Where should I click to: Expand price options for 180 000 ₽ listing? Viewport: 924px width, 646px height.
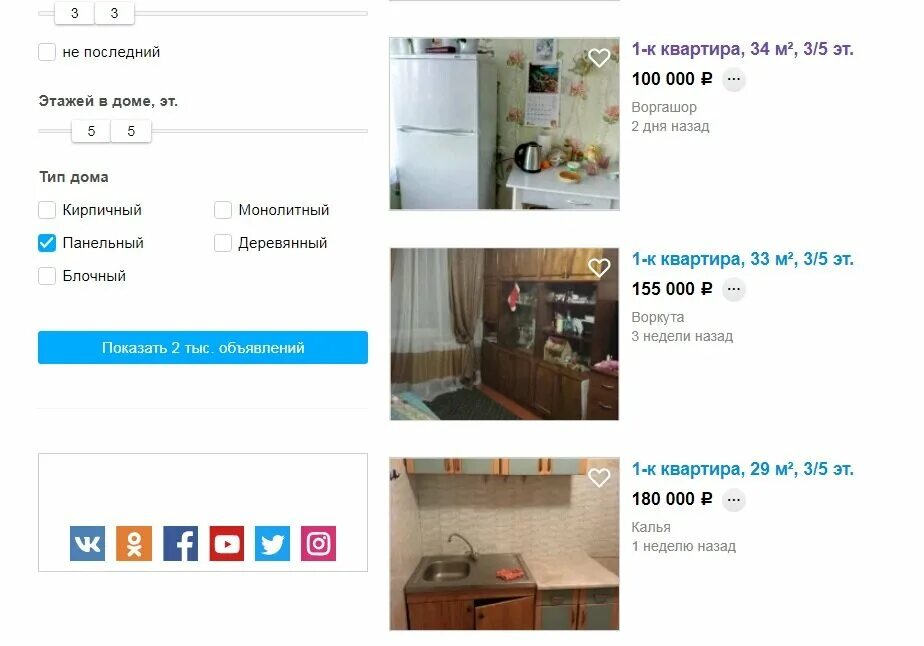(x=734, y=500)
